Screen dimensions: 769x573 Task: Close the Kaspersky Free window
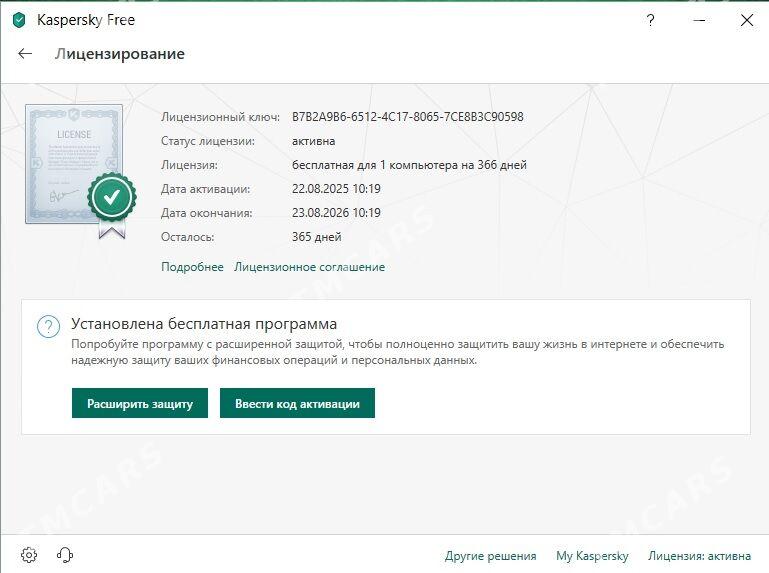747,20
